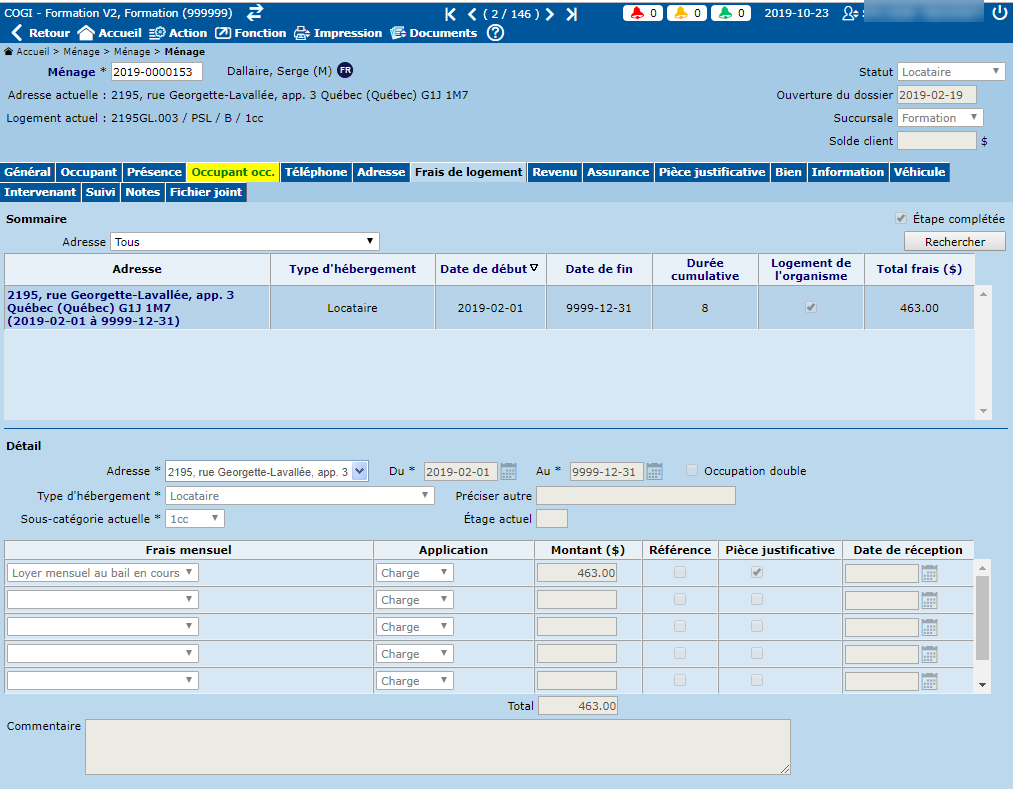Click the swap arrows icon beside Formation
The width and height of the screenshot is (1013, 789).
coord(255,12)
